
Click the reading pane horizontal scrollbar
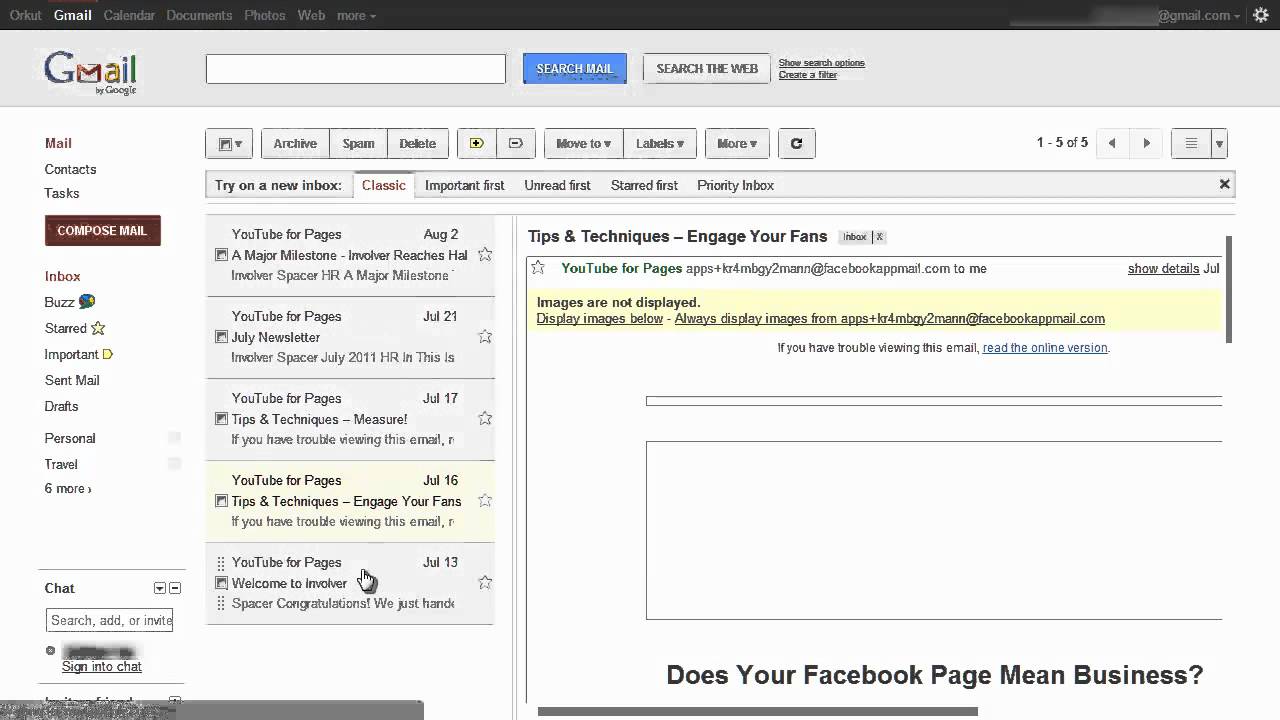click(x=757, y=712)
